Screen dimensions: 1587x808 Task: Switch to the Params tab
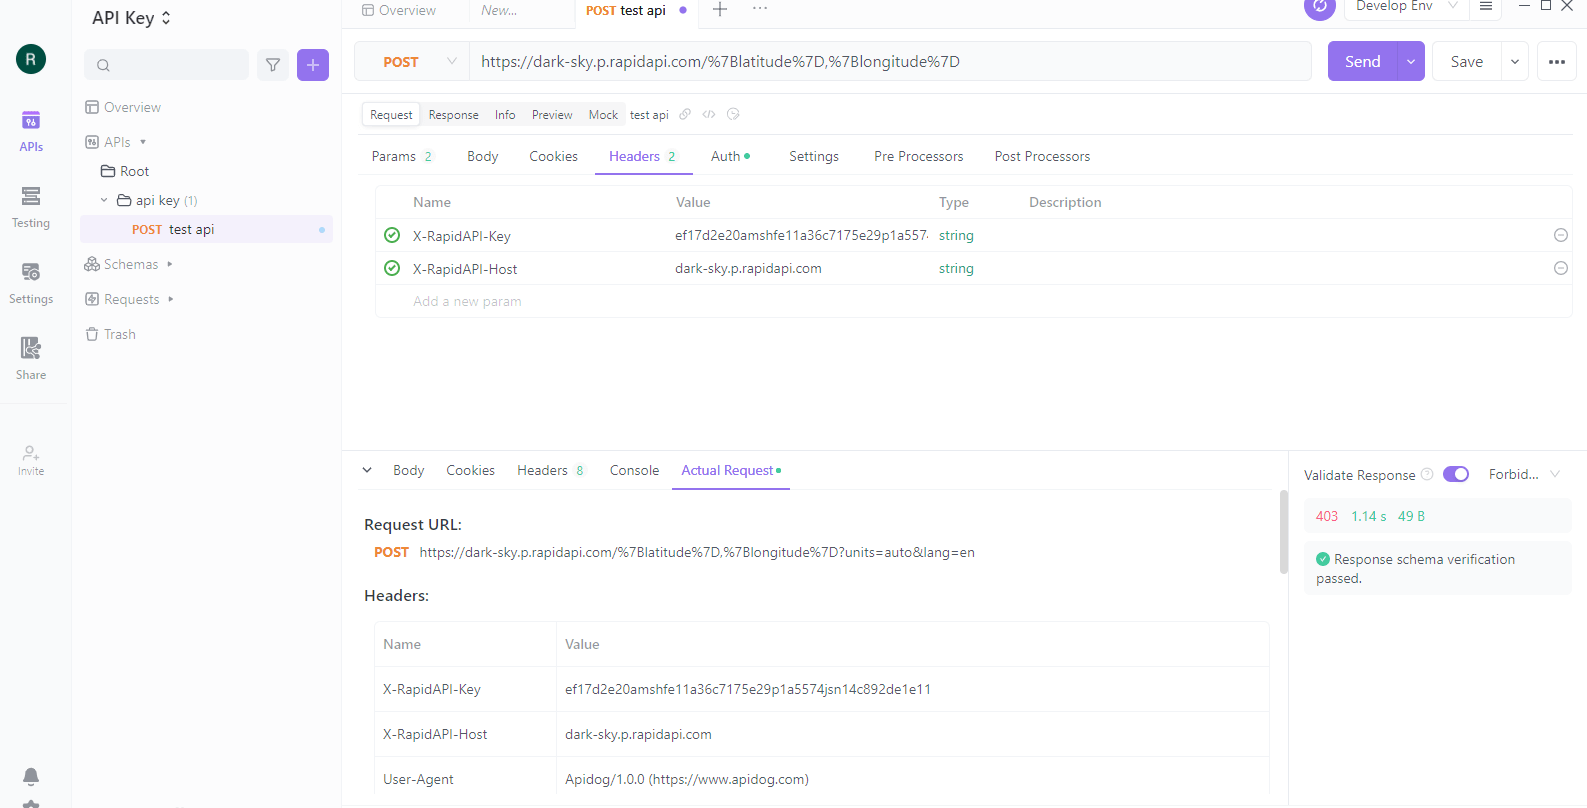pos(402,156)
